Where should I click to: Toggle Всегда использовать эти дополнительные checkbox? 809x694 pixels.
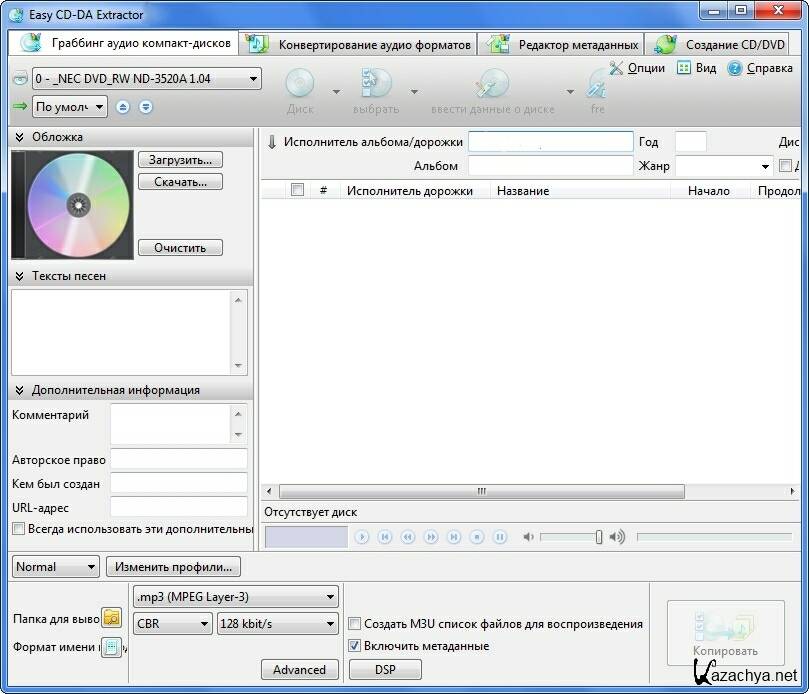[18, 529]
